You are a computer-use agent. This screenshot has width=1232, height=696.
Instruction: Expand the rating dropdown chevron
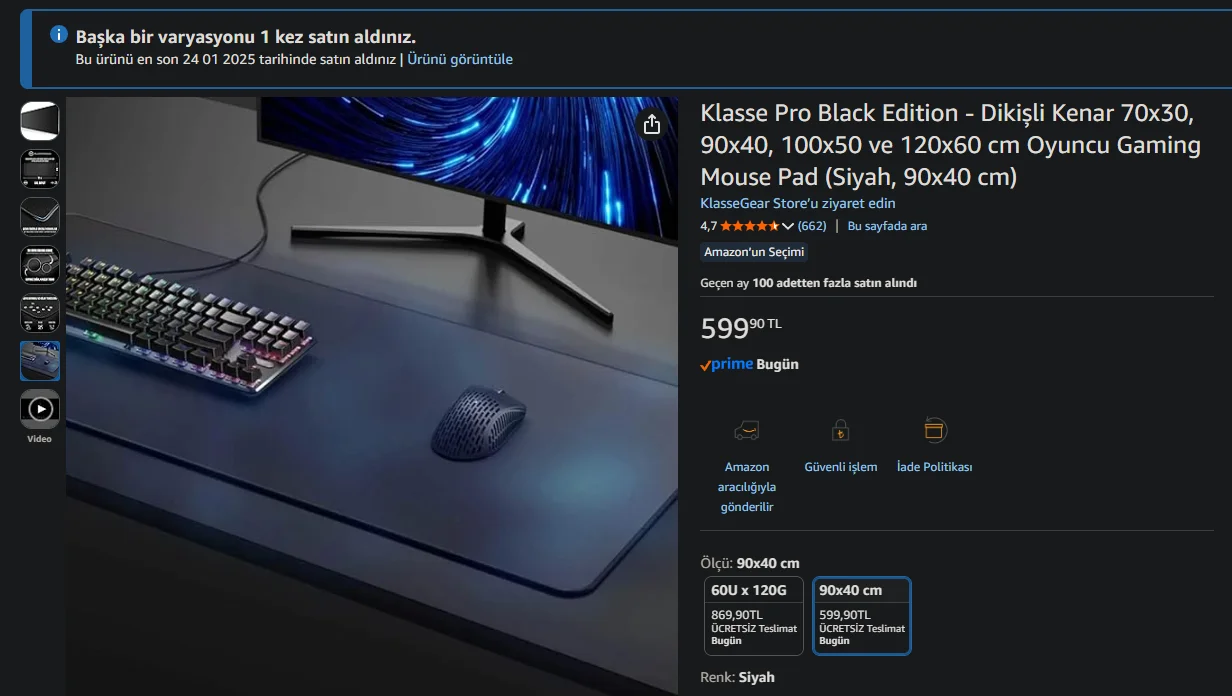click(x=787, y=226)
